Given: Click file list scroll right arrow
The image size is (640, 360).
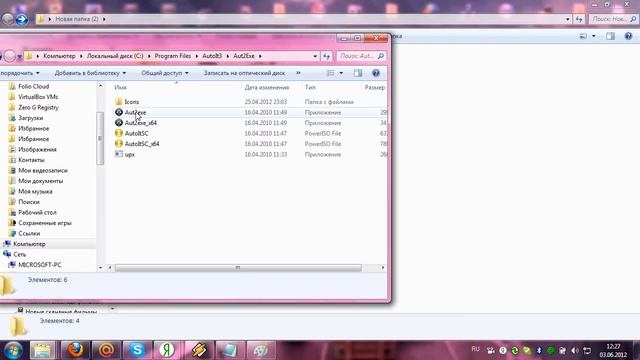Looking at the screenshot, I should [383, 268].
